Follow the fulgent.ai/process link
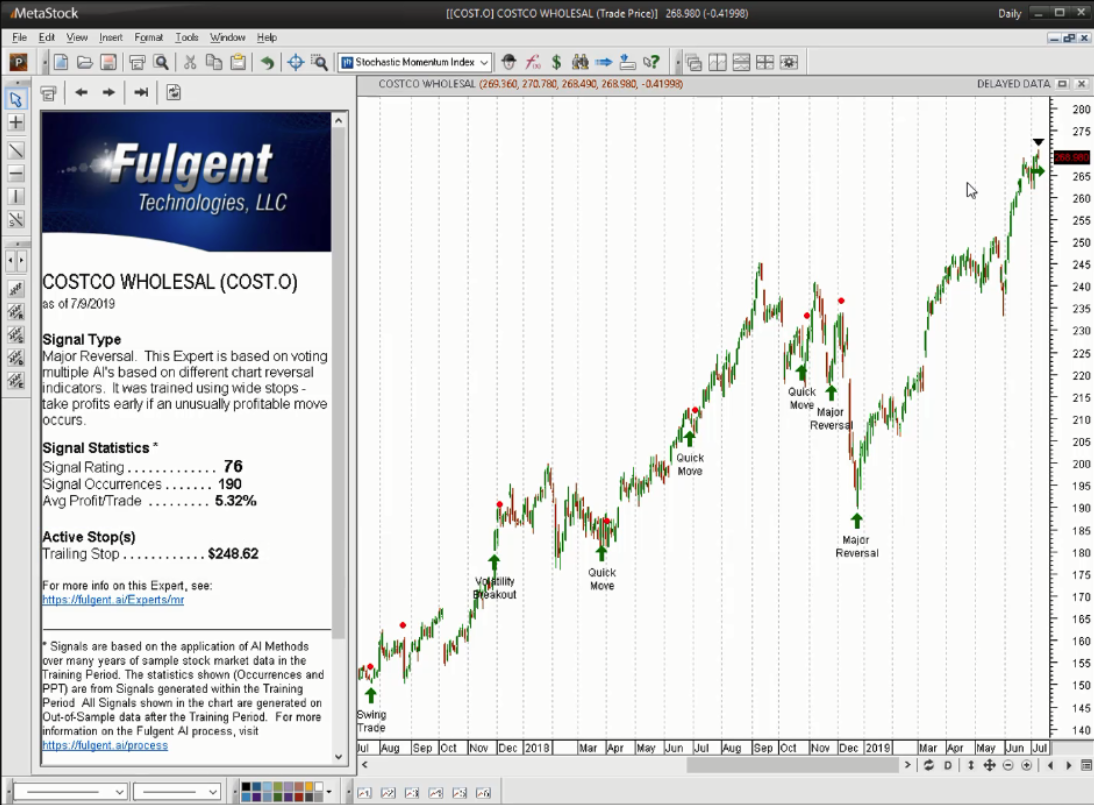Image resolution: width=1094 pixels, height=805 pixels. coord(105,745)
